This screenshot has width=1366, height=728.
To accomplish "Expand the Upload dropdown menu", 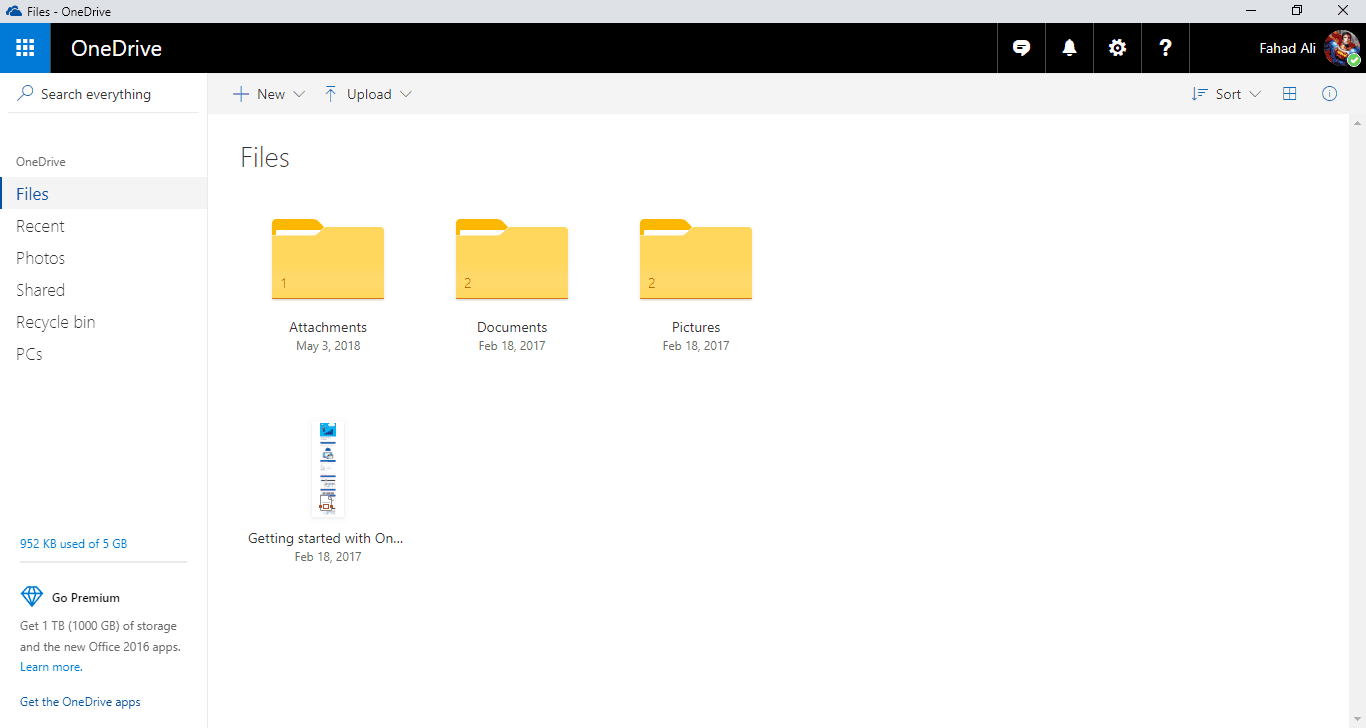I will 405,94.
